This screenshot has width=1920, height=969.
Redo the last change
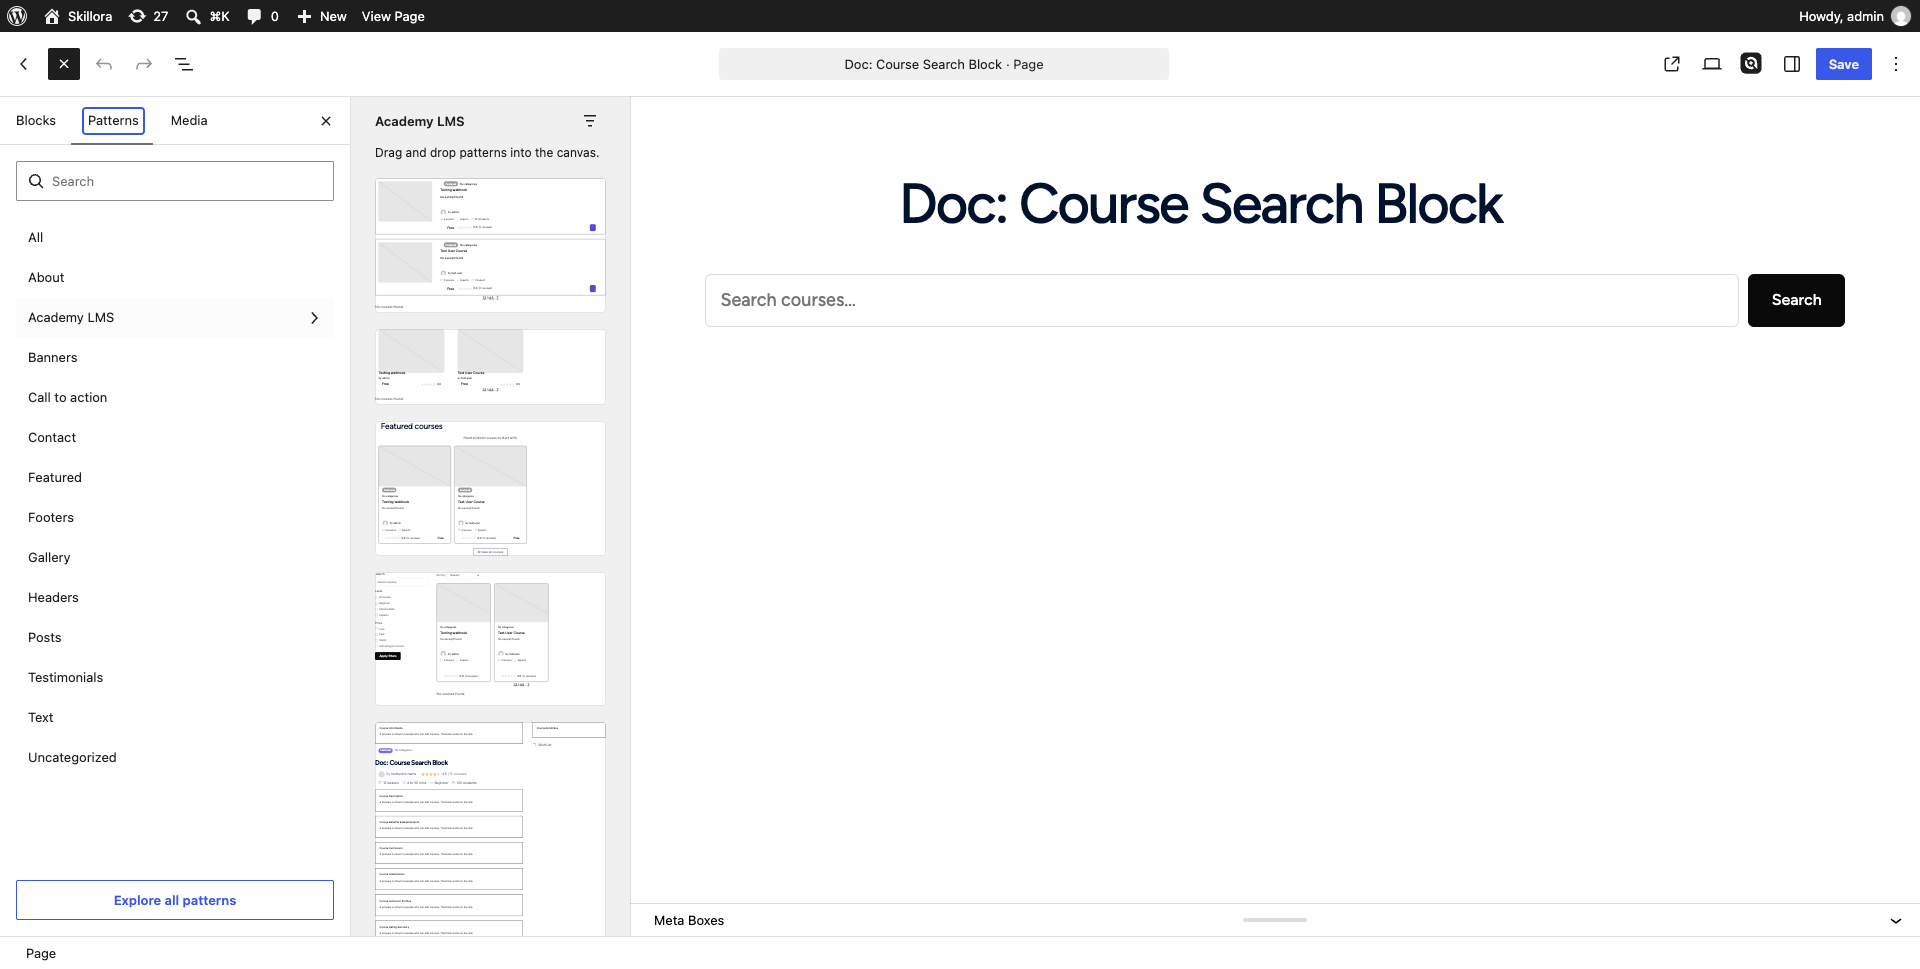[144, 64]
